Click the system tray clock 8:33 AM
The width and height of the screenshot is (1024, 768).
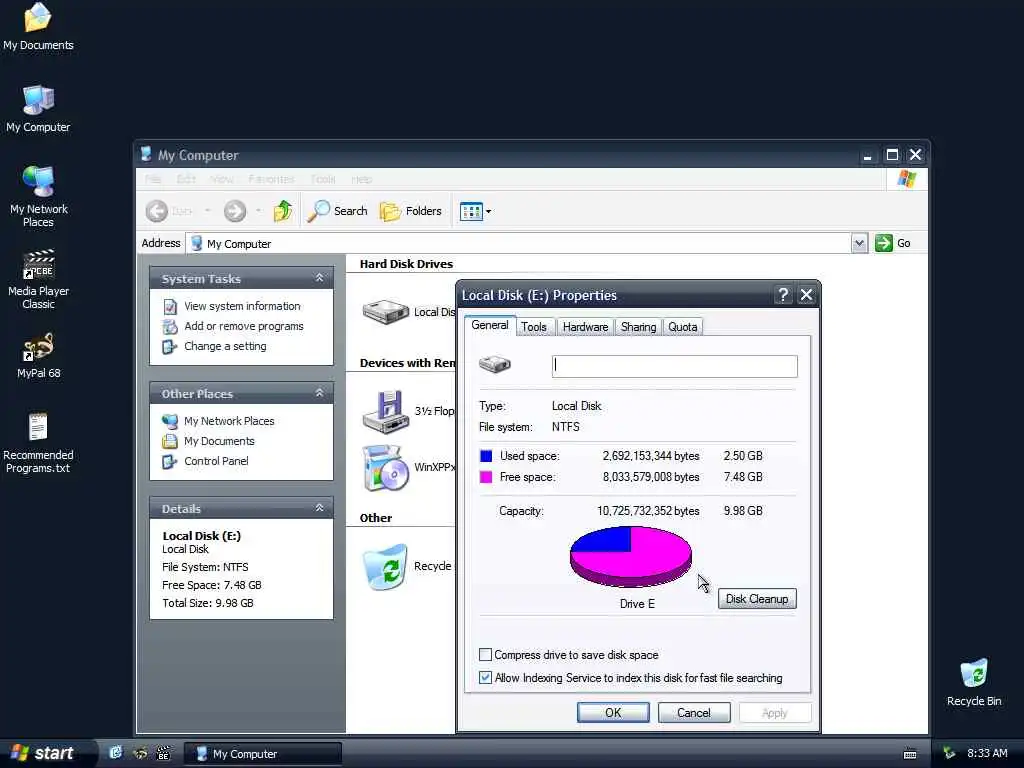[987, 754]
